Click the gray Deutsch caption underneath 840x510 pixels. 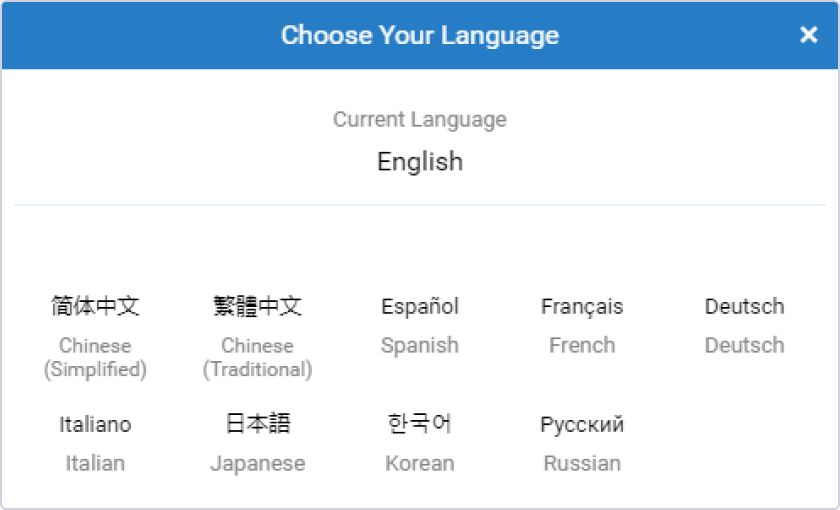[x=744, y=345]
